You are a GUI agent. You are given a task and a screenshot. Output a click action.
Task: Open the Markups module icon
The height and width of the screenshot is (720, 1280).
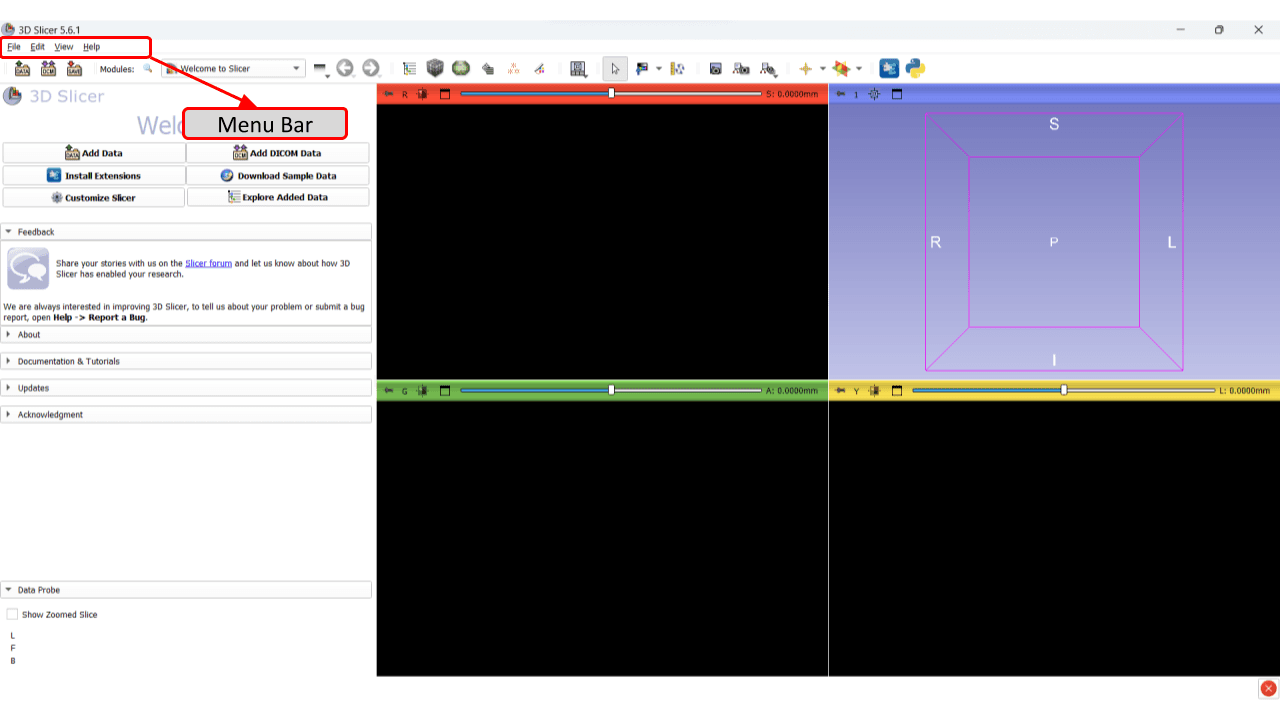click(x=513, y=68)
